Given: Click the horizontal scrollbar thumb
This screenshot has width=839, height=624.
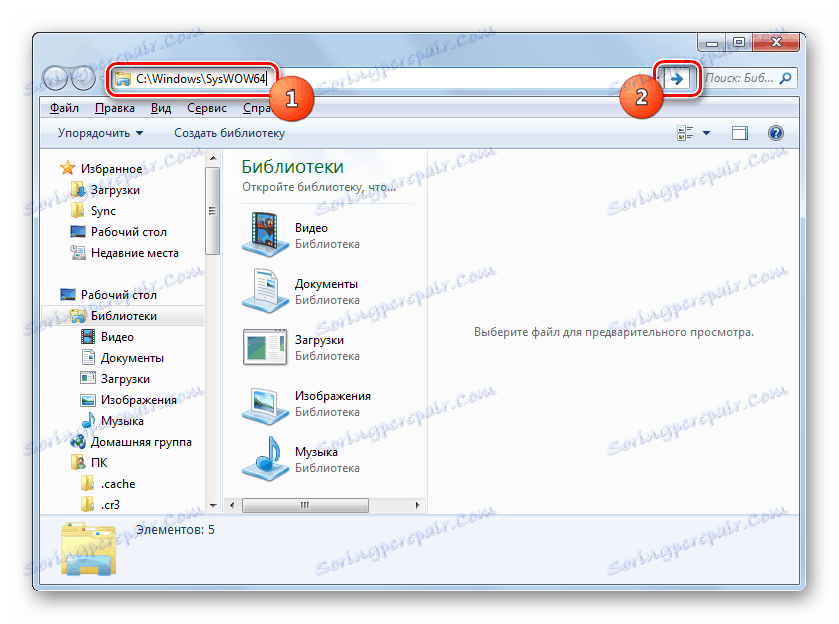Looking at the screenshot, I should pos(305,505).
